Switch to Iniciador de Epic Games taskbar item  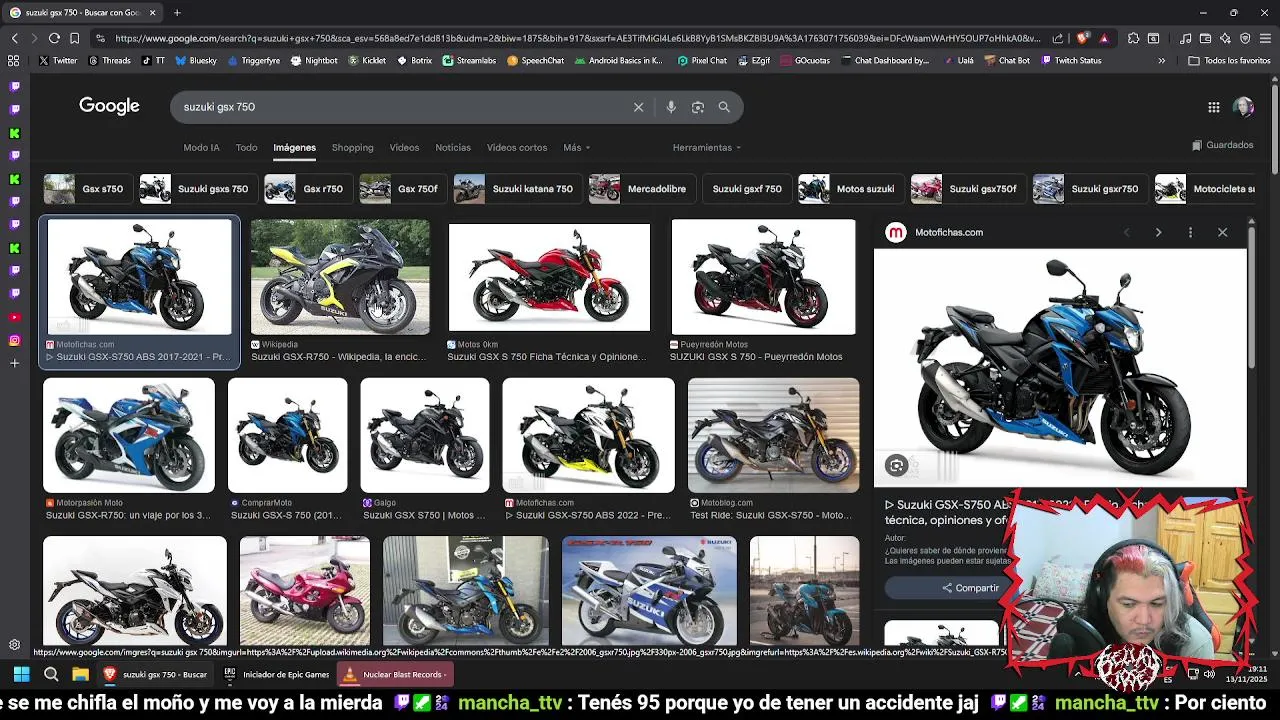click(277, 674)
